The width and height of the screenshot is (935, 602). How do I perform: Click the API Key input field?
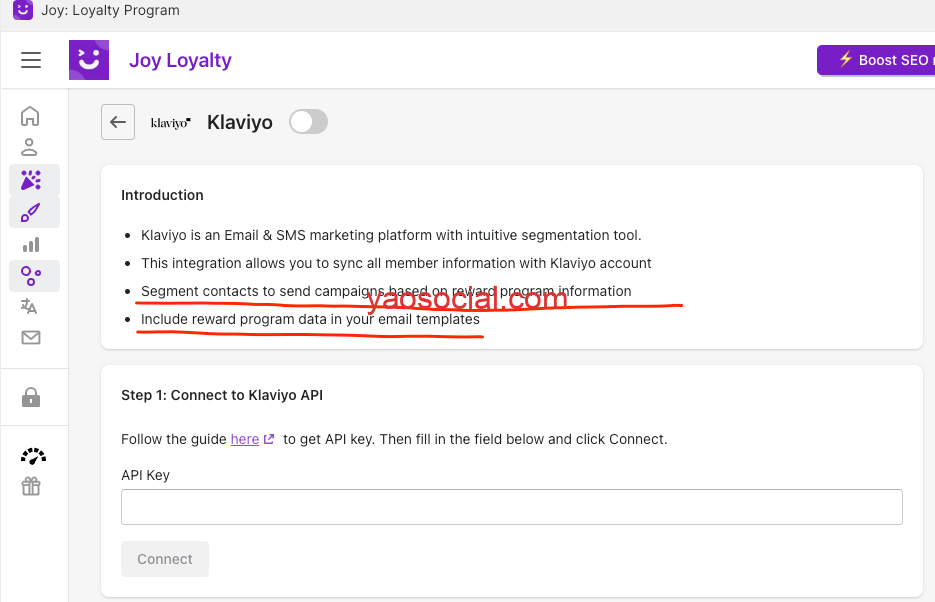(511, 507)
